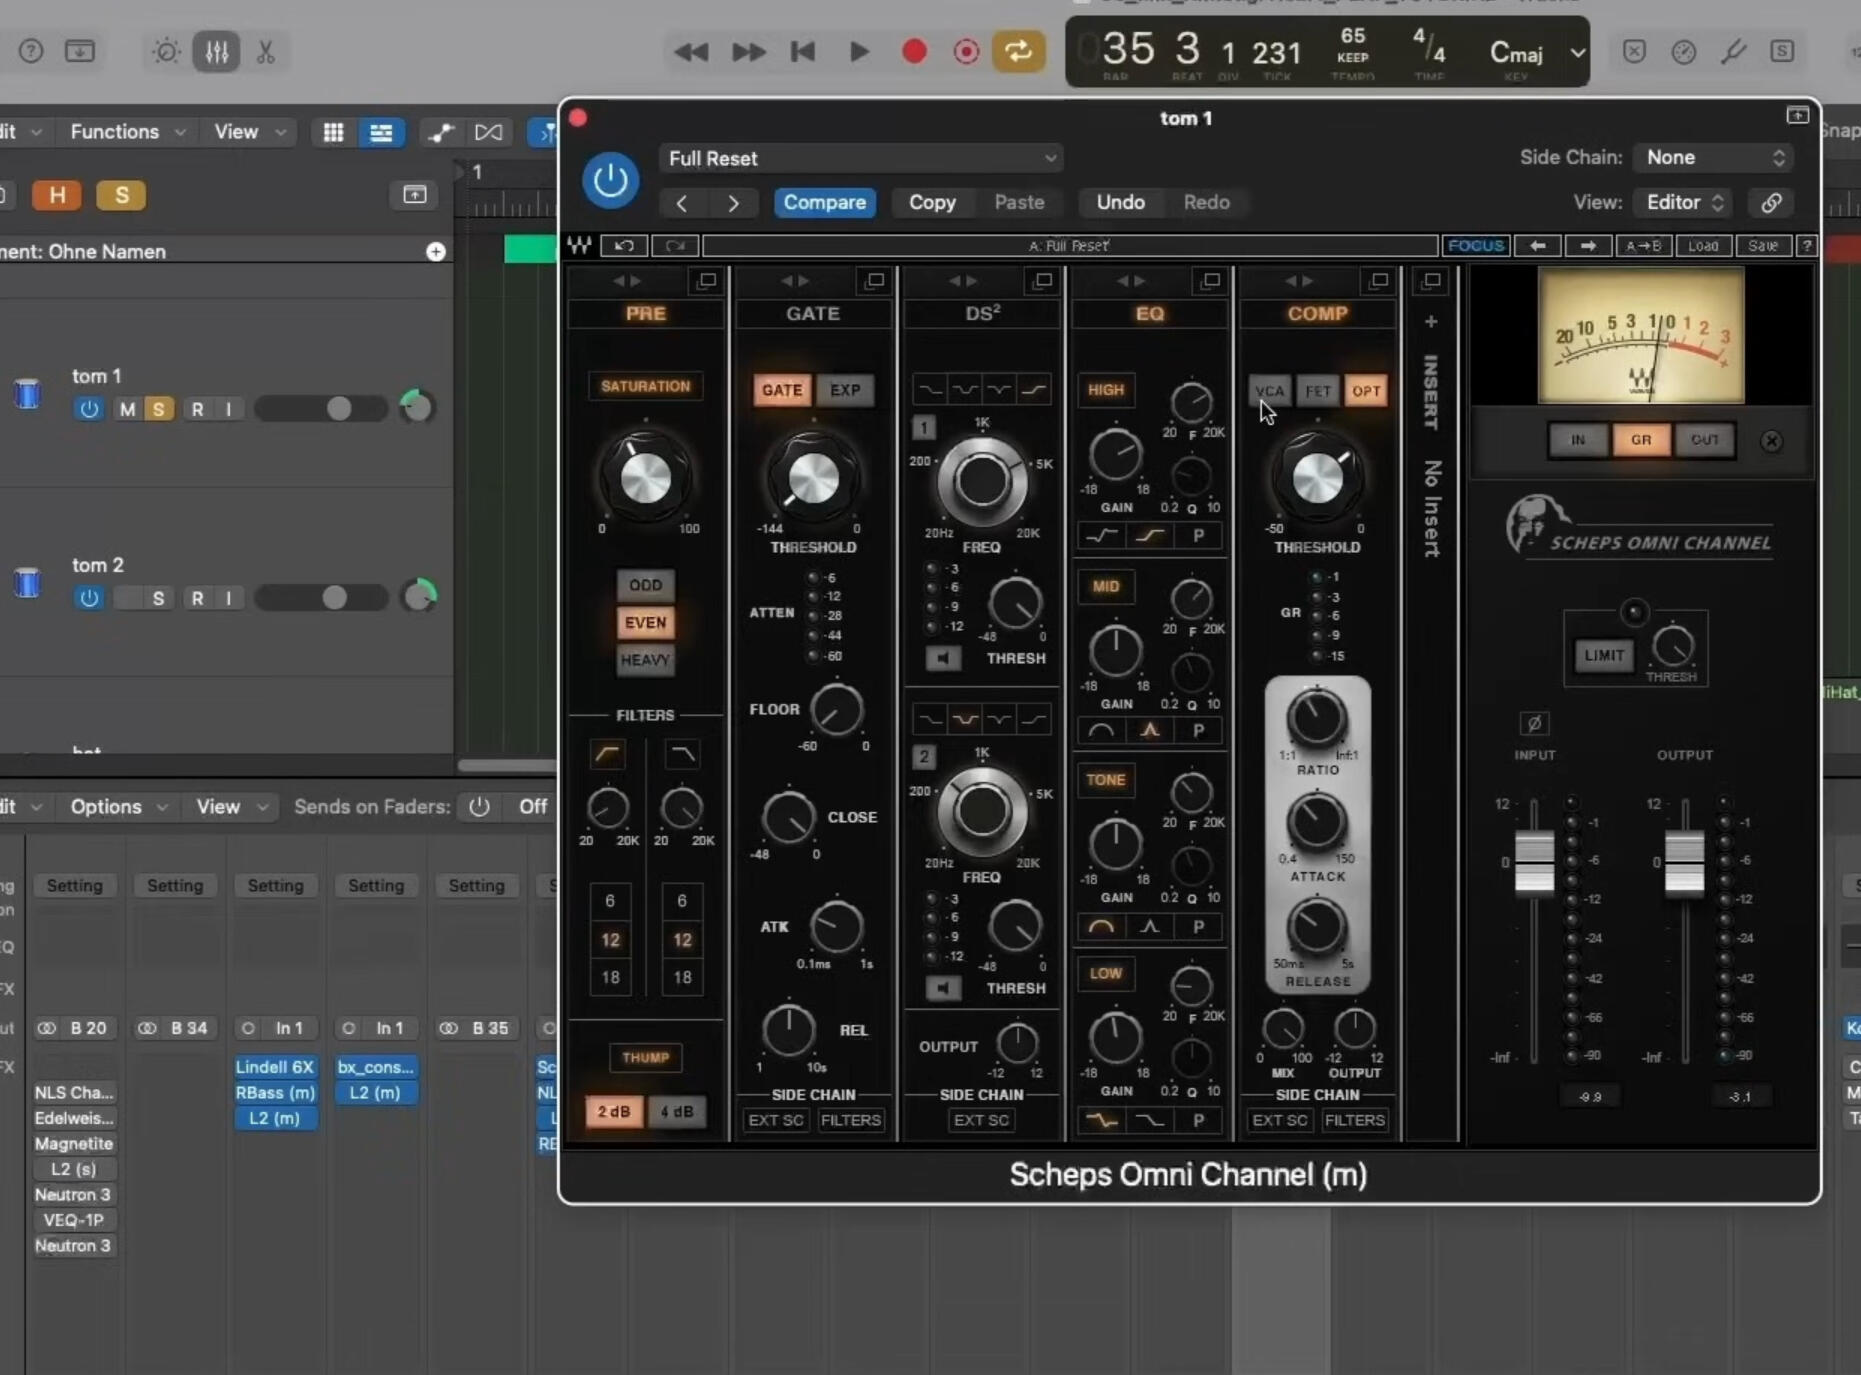The height and width of the screenshot is (1375, 1861).
Task: Solo the tom 1 track
Action: [158, 409]
